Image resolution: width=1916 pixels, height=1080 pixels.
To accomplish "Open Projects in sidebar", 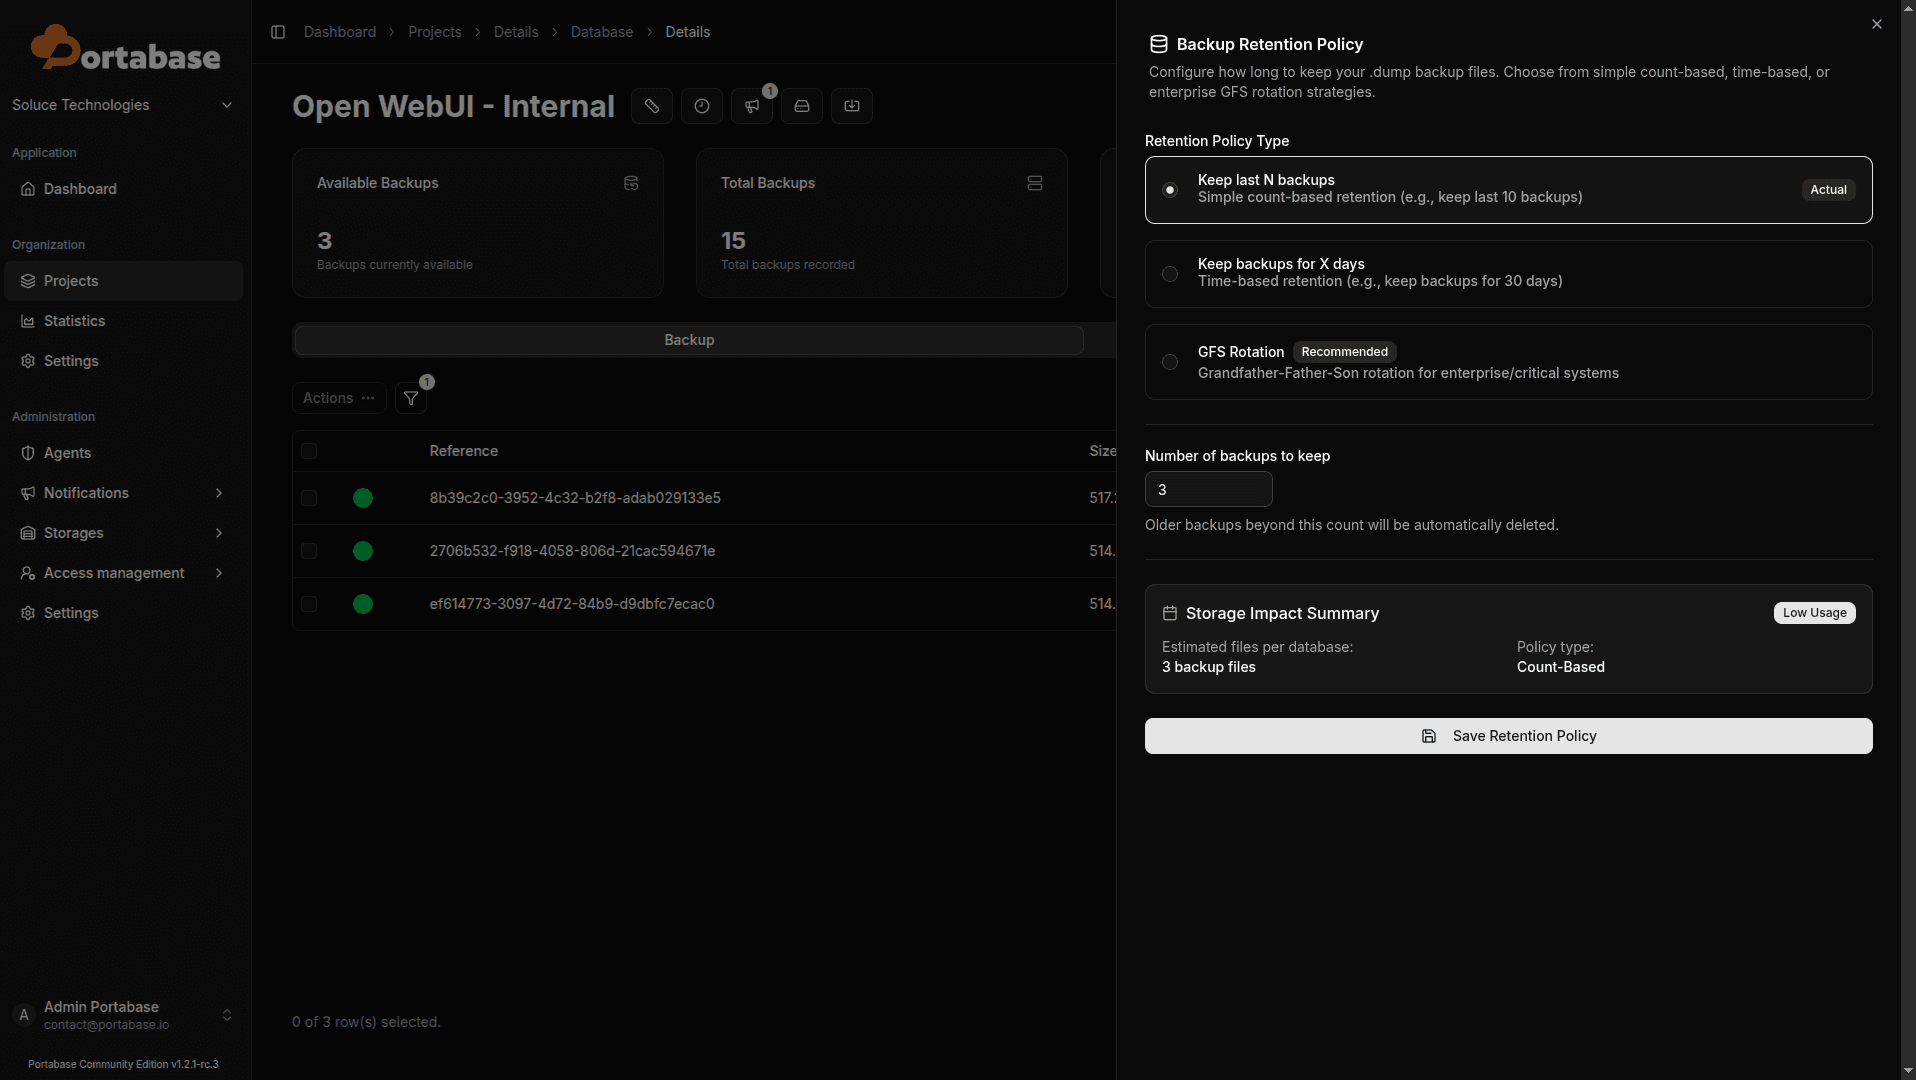I will [123, 281].
